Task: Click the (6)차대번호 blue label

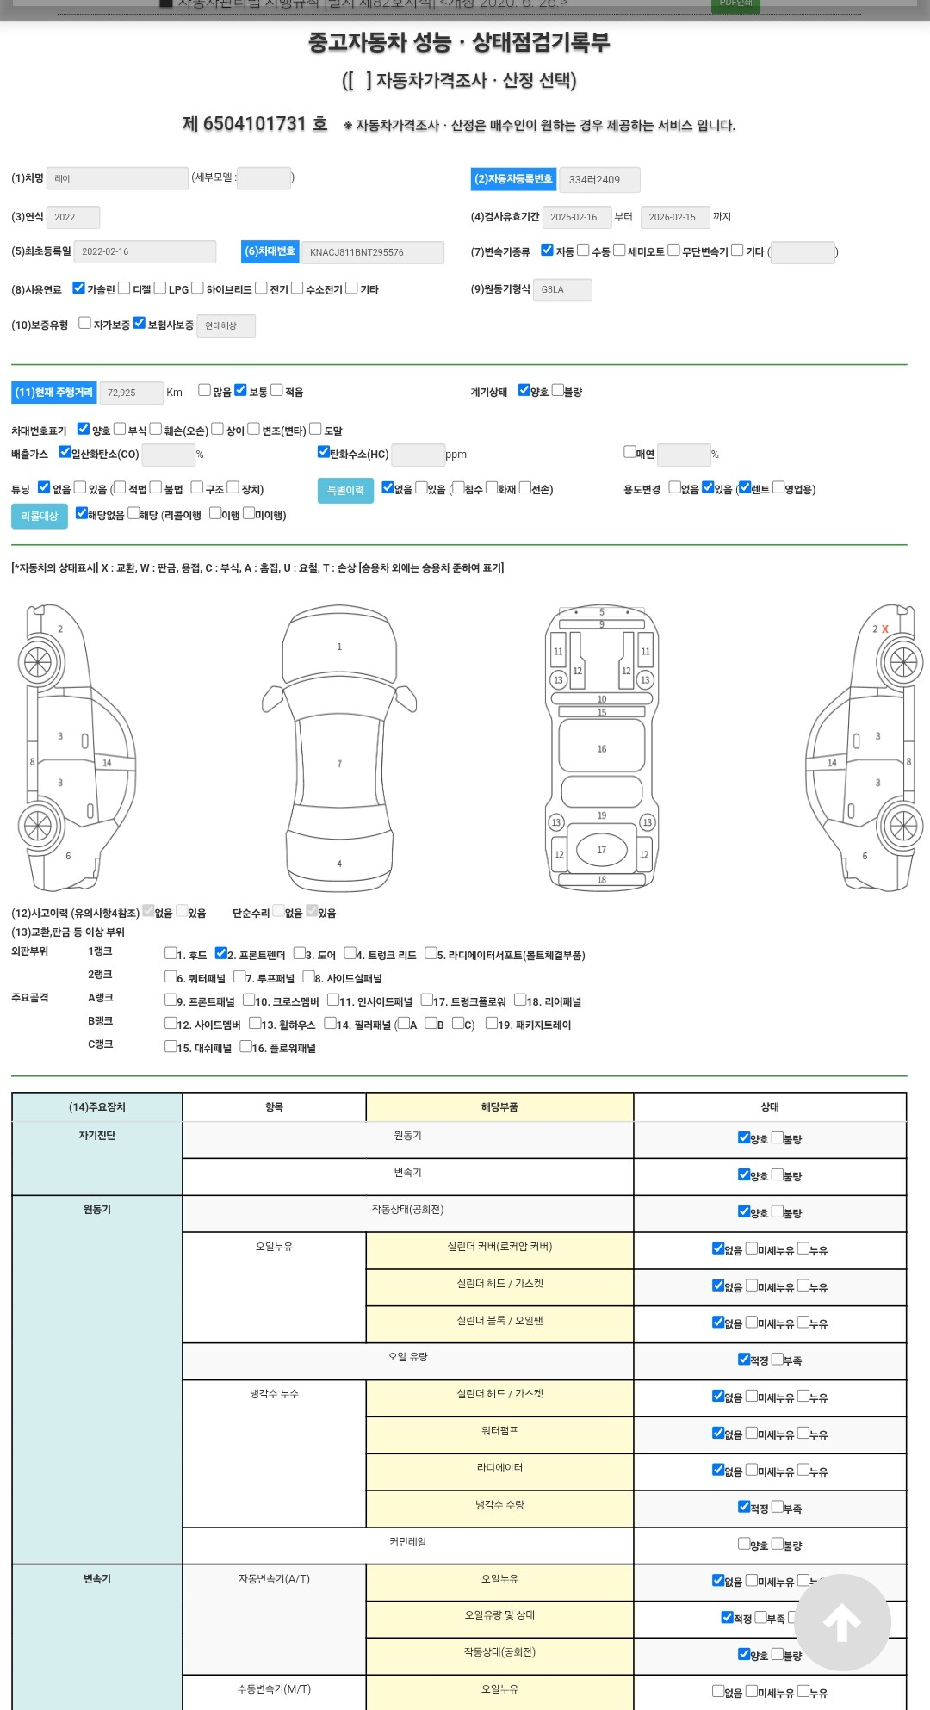Action: (270, 252)
